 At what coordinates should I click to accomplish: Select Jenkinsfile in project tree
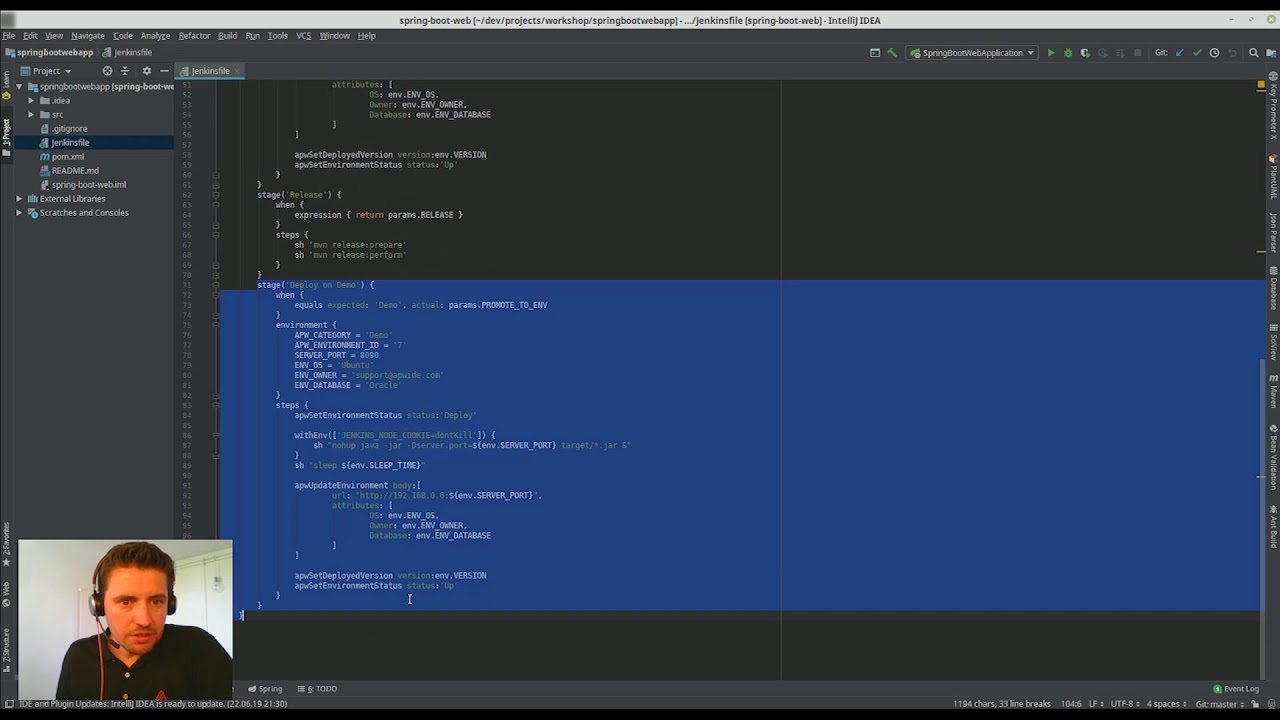[70, 143]
